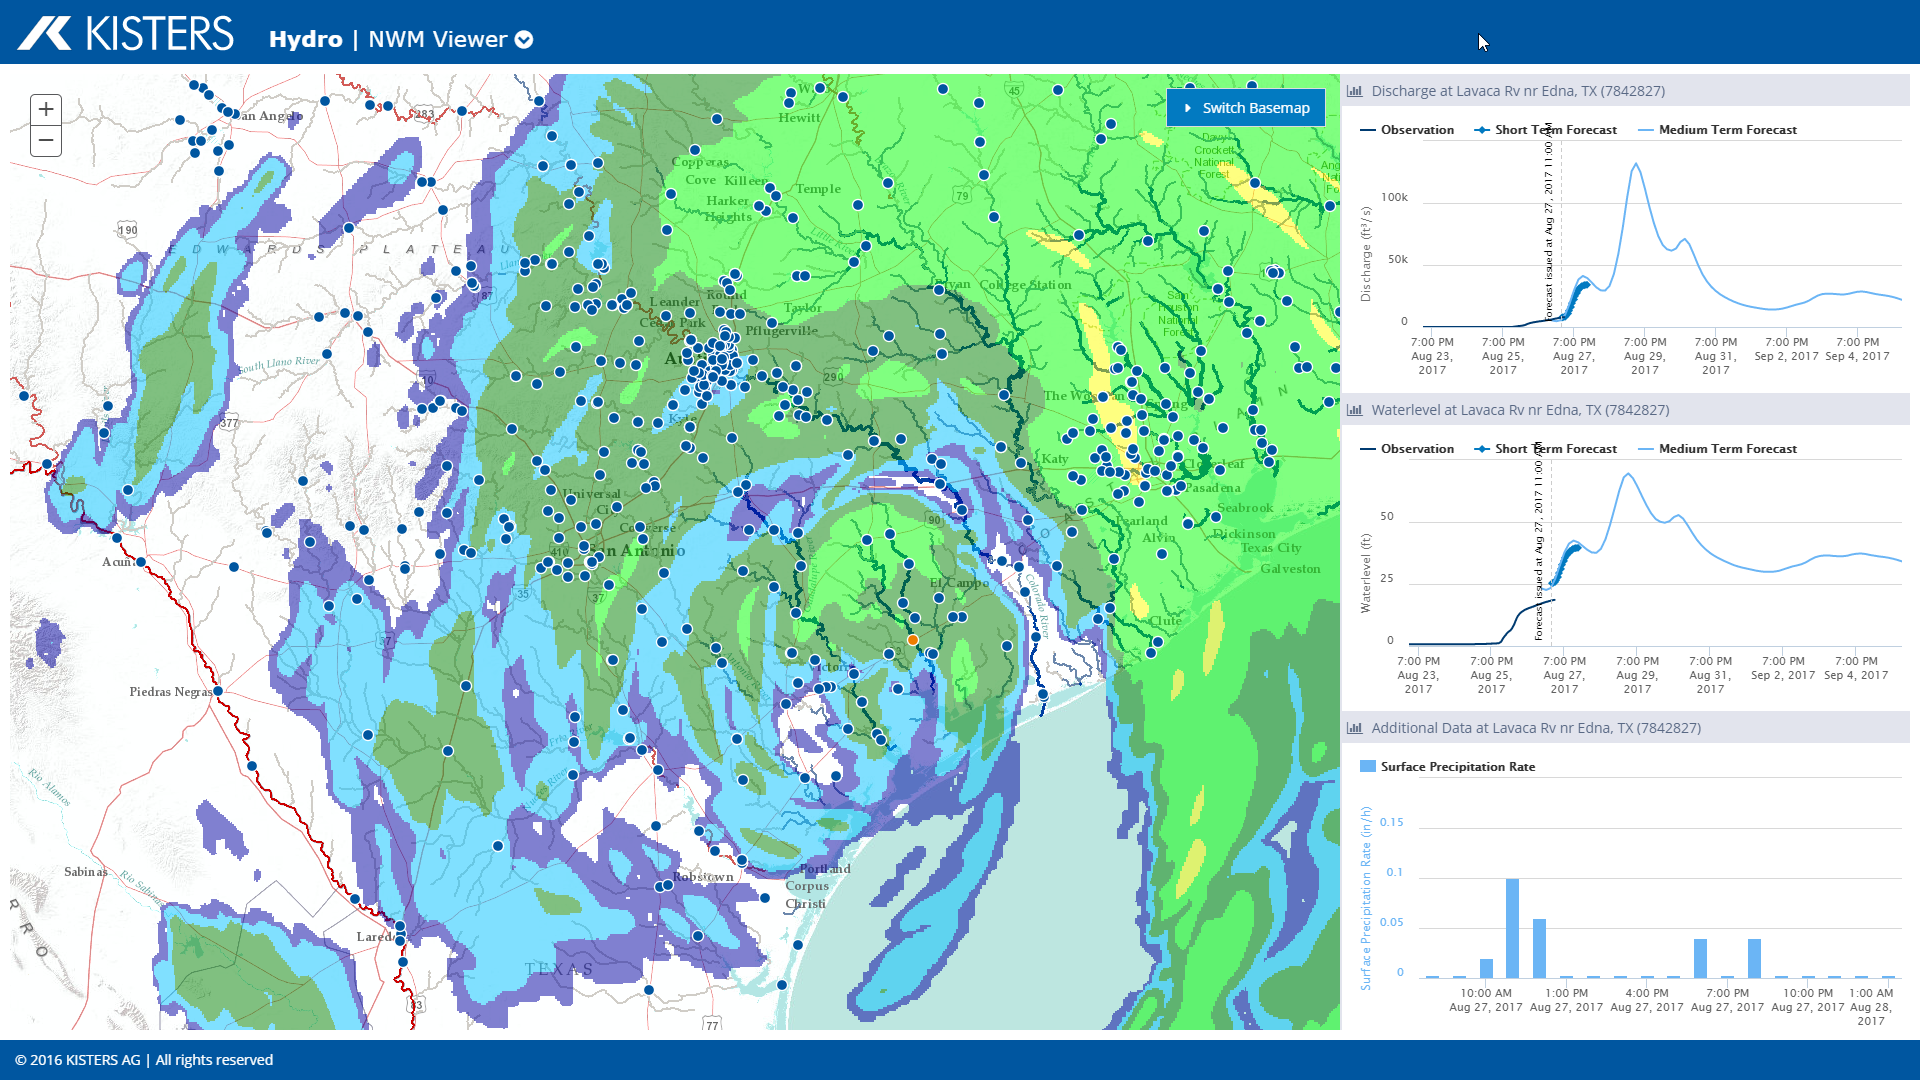Toggle the Observation series in the Discharge chart
The width and height of the screenshot is (1920, 1080).
tap(1409, 129)
